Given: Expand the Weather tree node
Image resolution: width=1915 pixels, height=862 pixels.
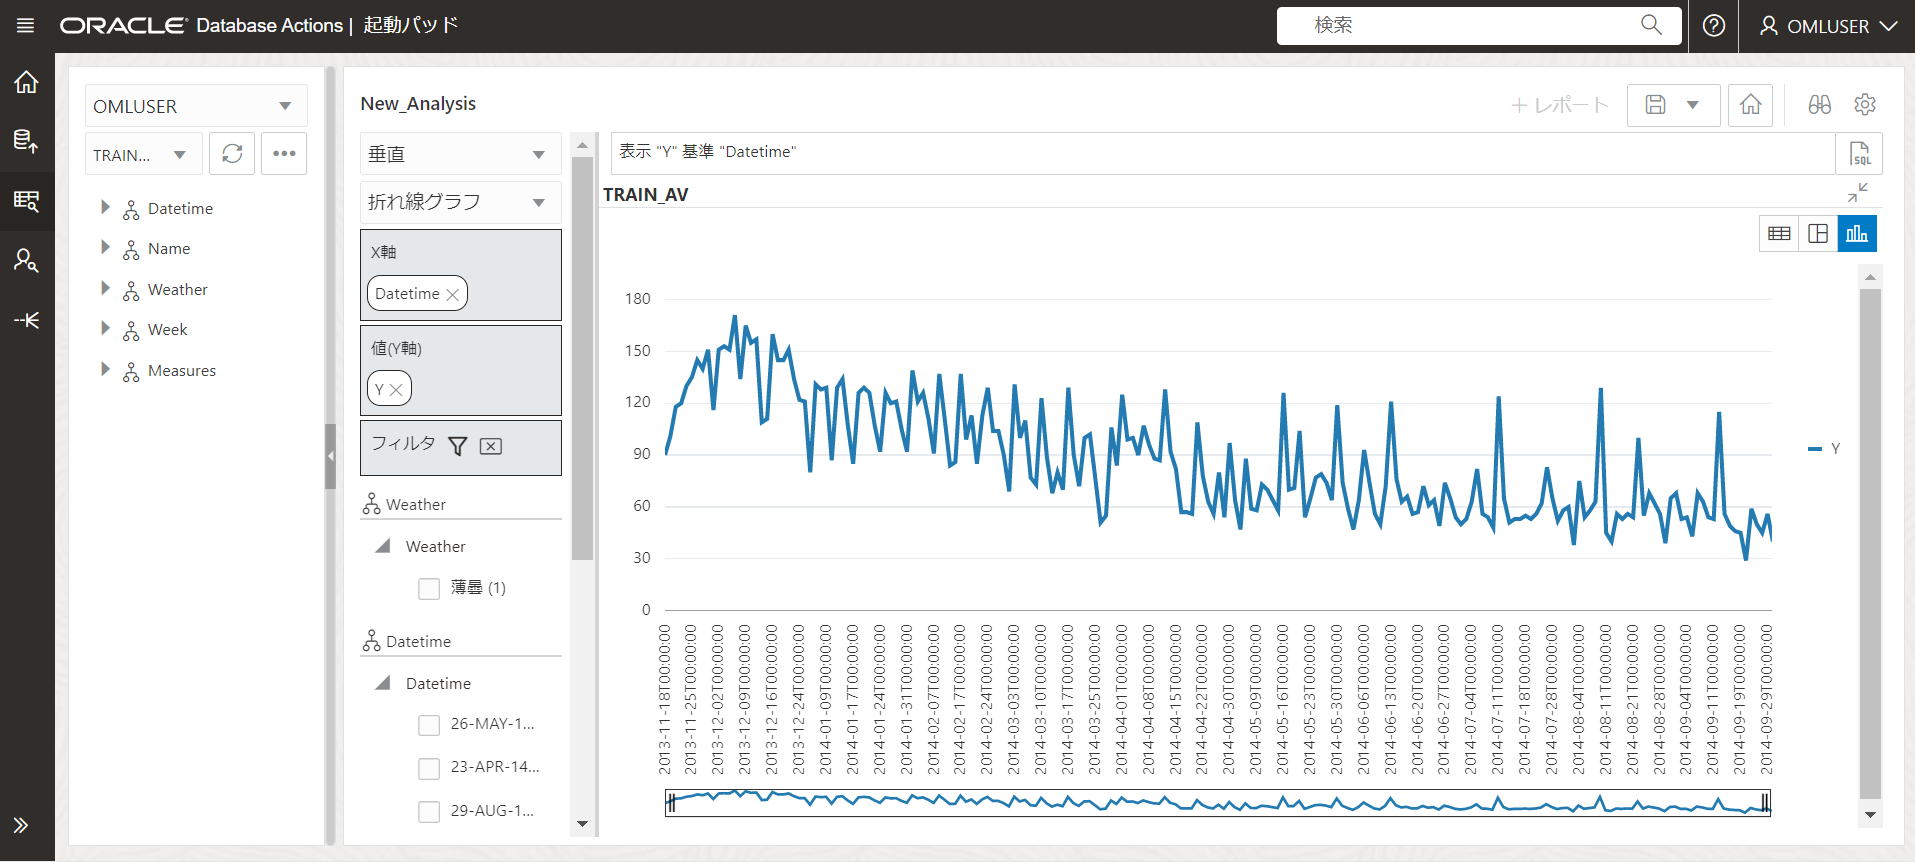Looking at the screenshot, I should 105,288.
